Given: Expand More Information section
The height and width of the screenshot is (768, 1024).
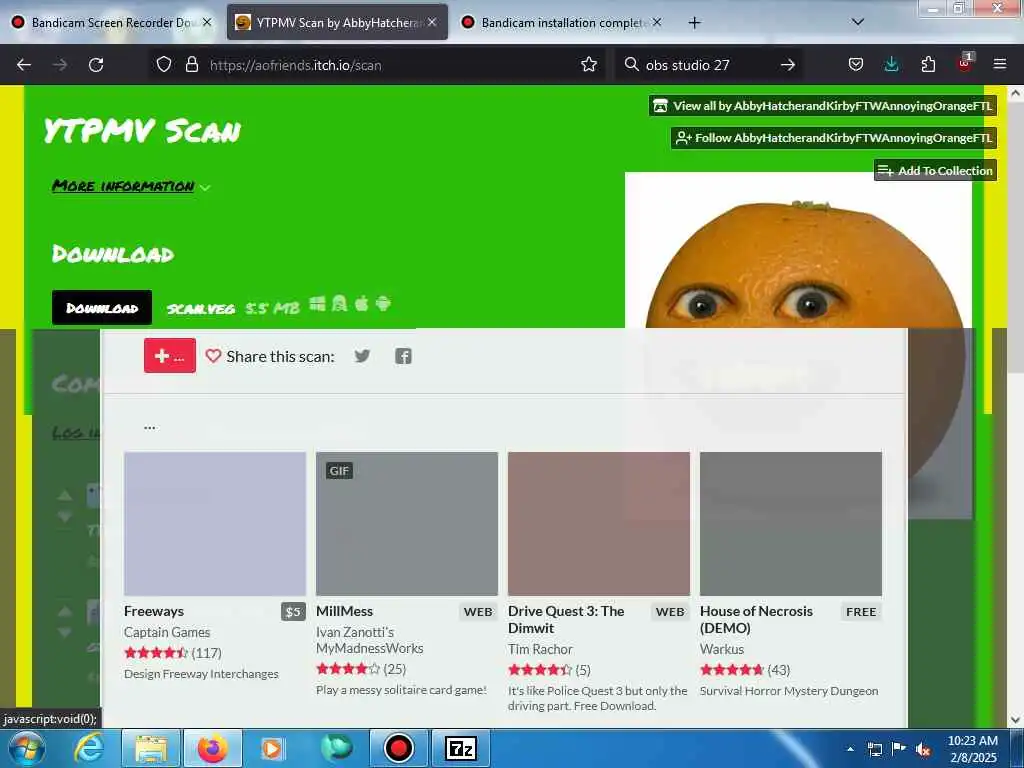Looking at the screenshot, I should pos(131,186).
